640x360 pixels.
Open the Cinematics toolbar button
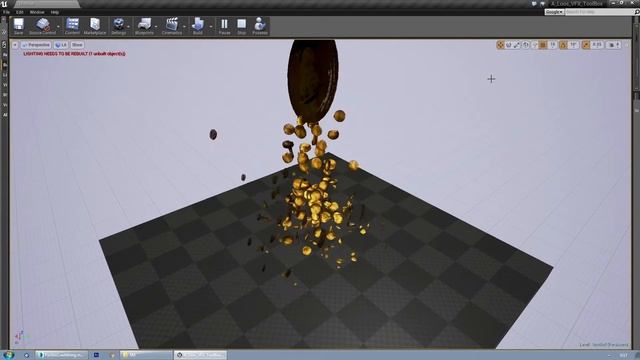172,26
